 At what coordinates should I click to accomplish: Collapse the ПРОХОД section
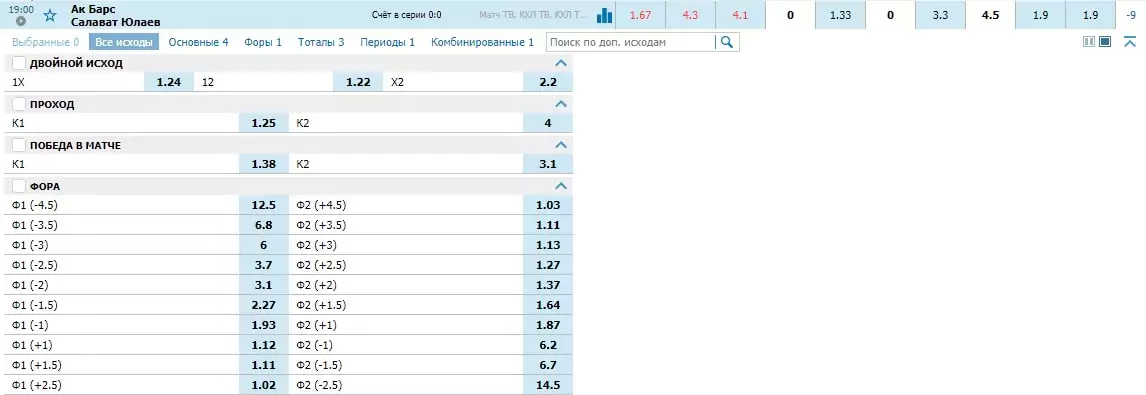pos(561,104)
